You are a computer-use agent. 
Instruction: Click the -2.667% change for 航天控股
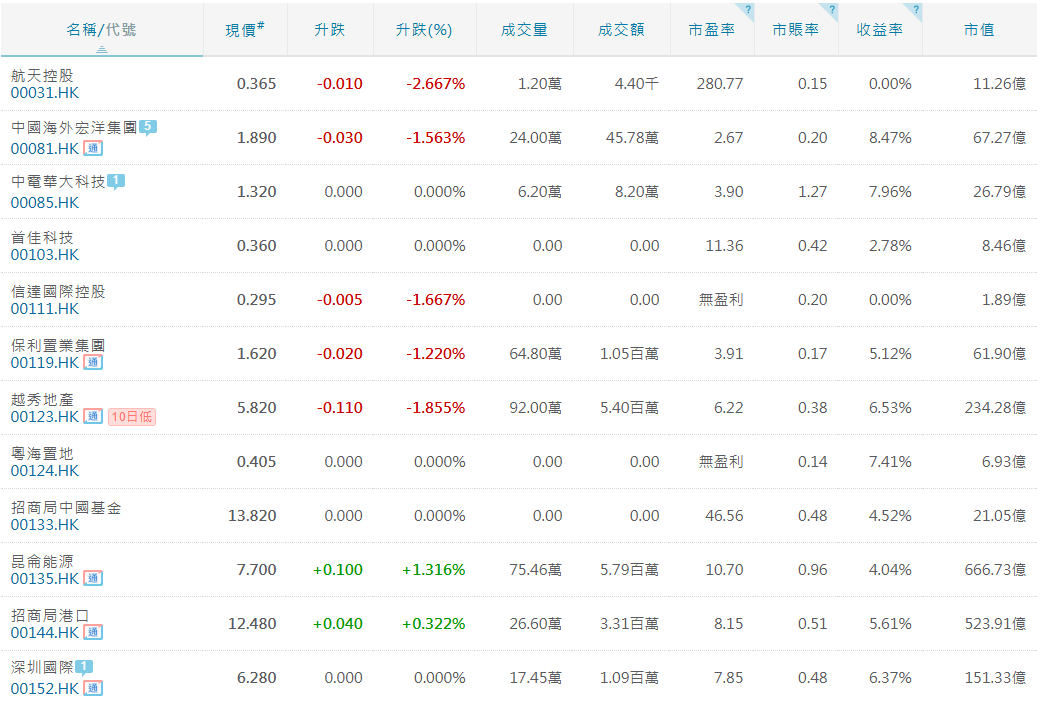[435, 84]
